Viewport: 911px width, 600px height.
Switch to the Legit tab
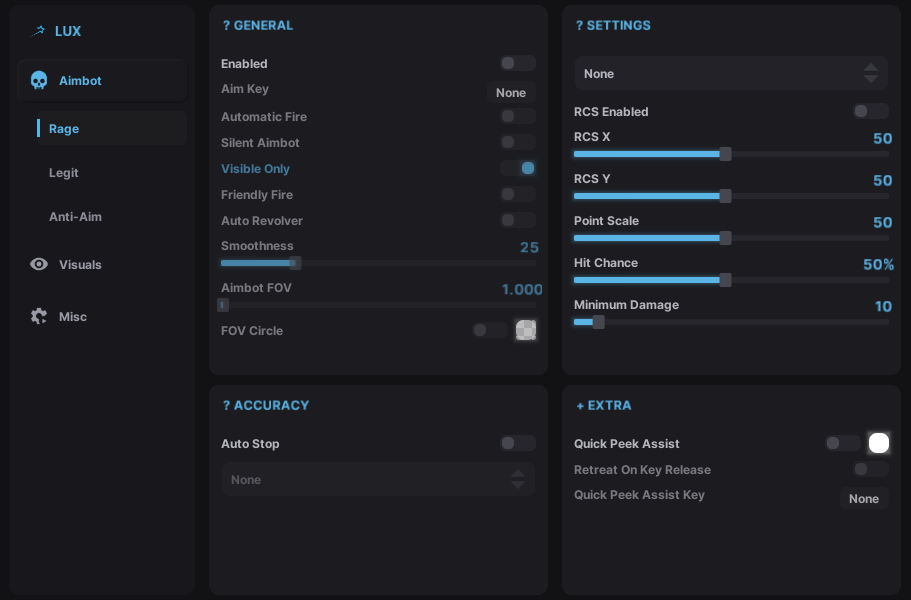click(64, 173)
